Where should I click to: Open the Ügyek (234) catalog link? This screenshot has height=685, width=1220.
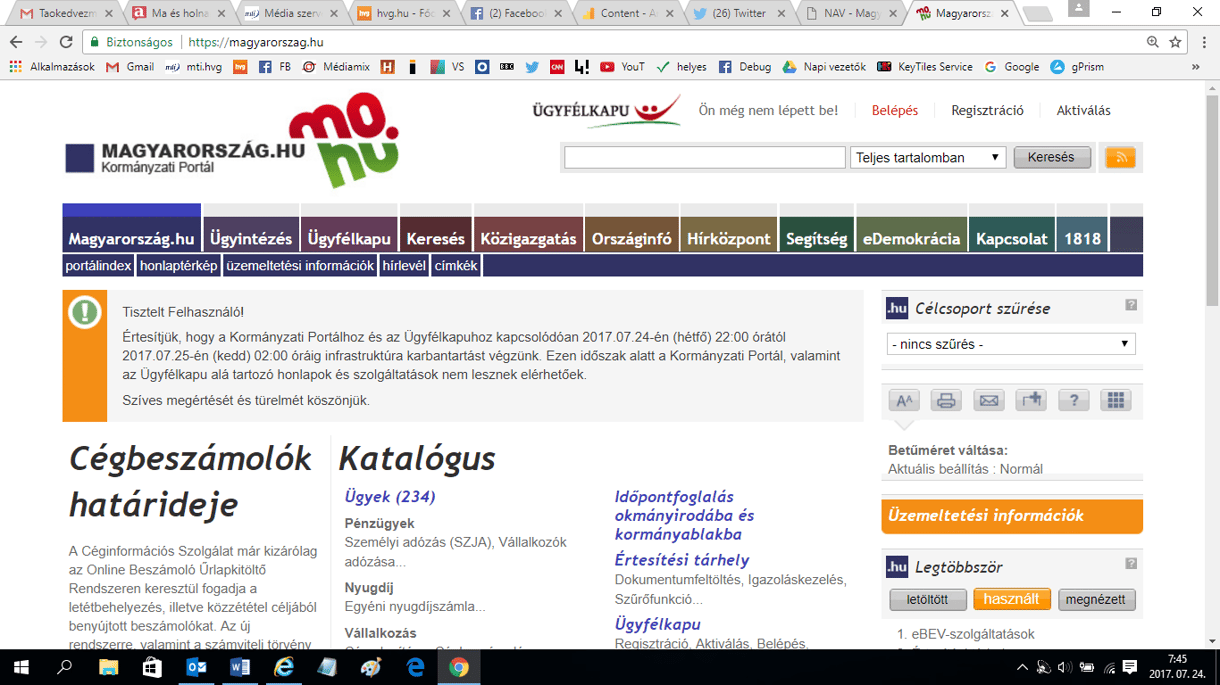click(x=390, y=497)
